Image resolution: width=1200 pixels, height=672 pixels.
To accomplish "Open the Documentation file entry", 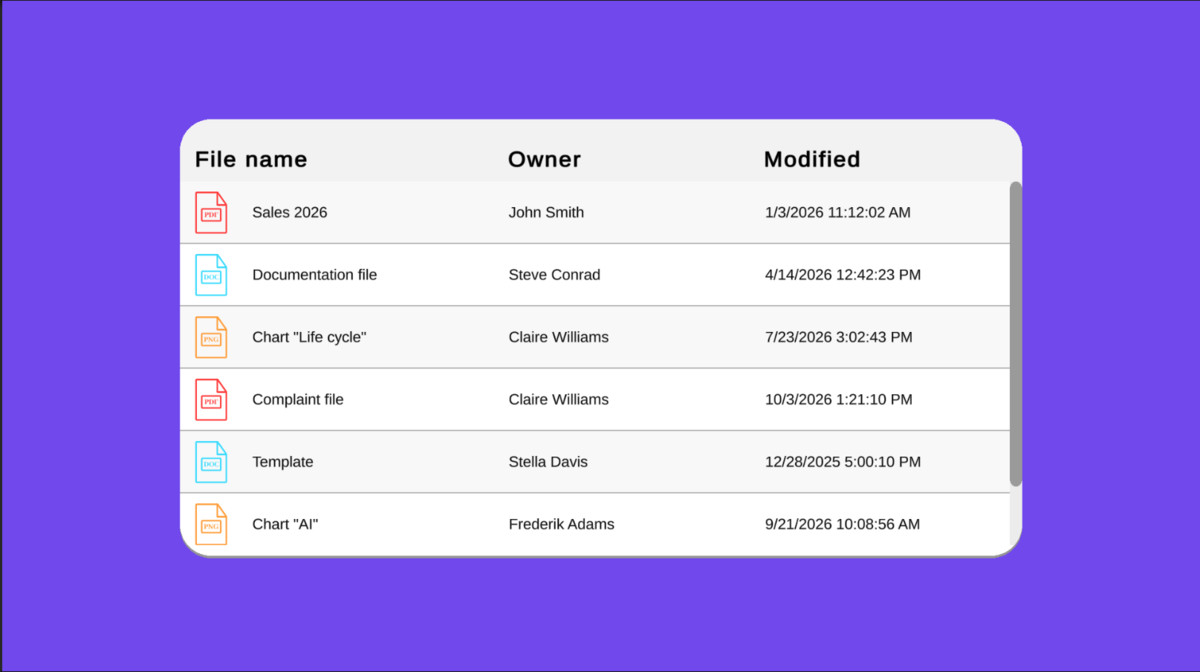I will click(x=315, y=275).
